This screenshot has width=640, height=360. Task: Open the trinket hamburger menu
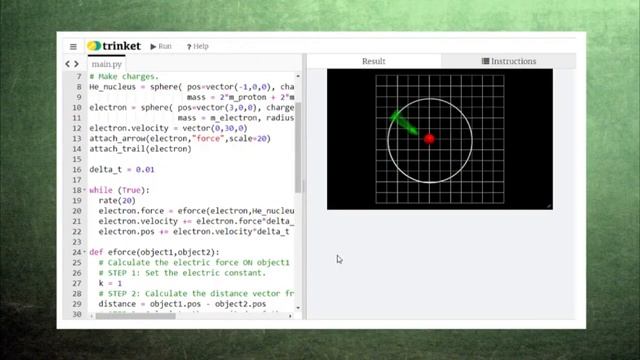pyautogui.click(x=73, y=47)
